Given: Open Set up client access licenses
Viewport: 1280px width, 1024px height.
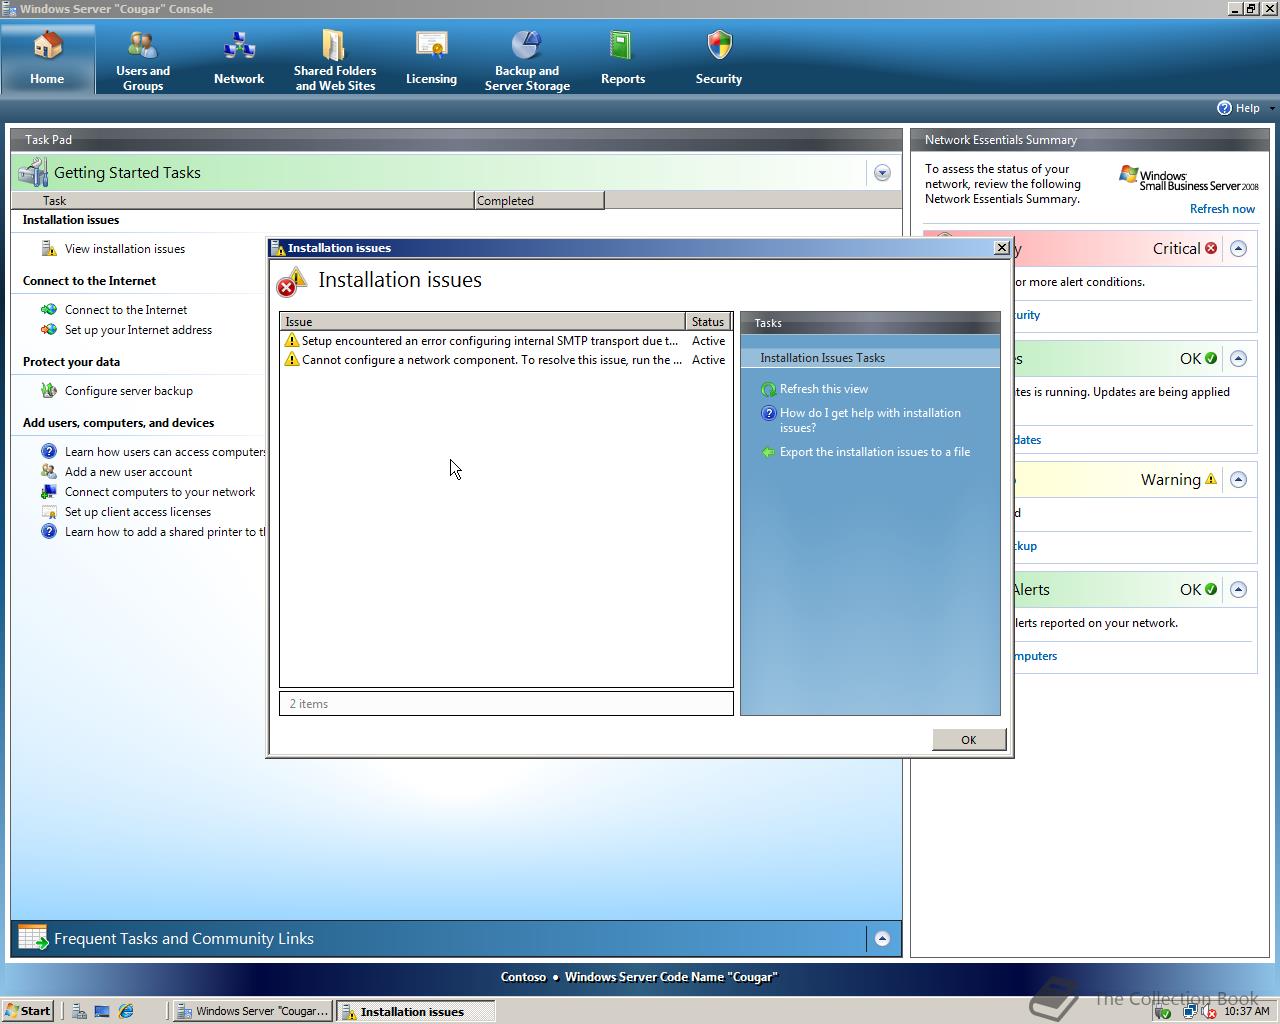Looking at the screenshot, I should click(138, 512).
